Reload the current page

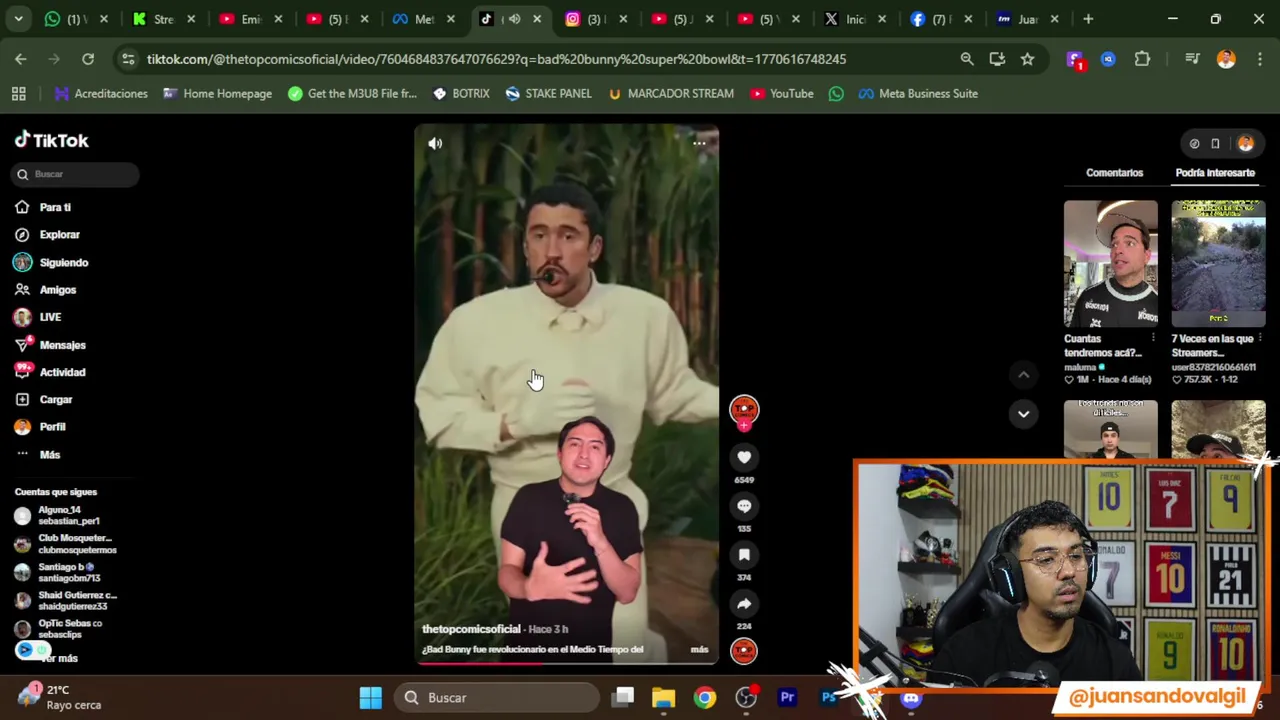click(88, 59)
